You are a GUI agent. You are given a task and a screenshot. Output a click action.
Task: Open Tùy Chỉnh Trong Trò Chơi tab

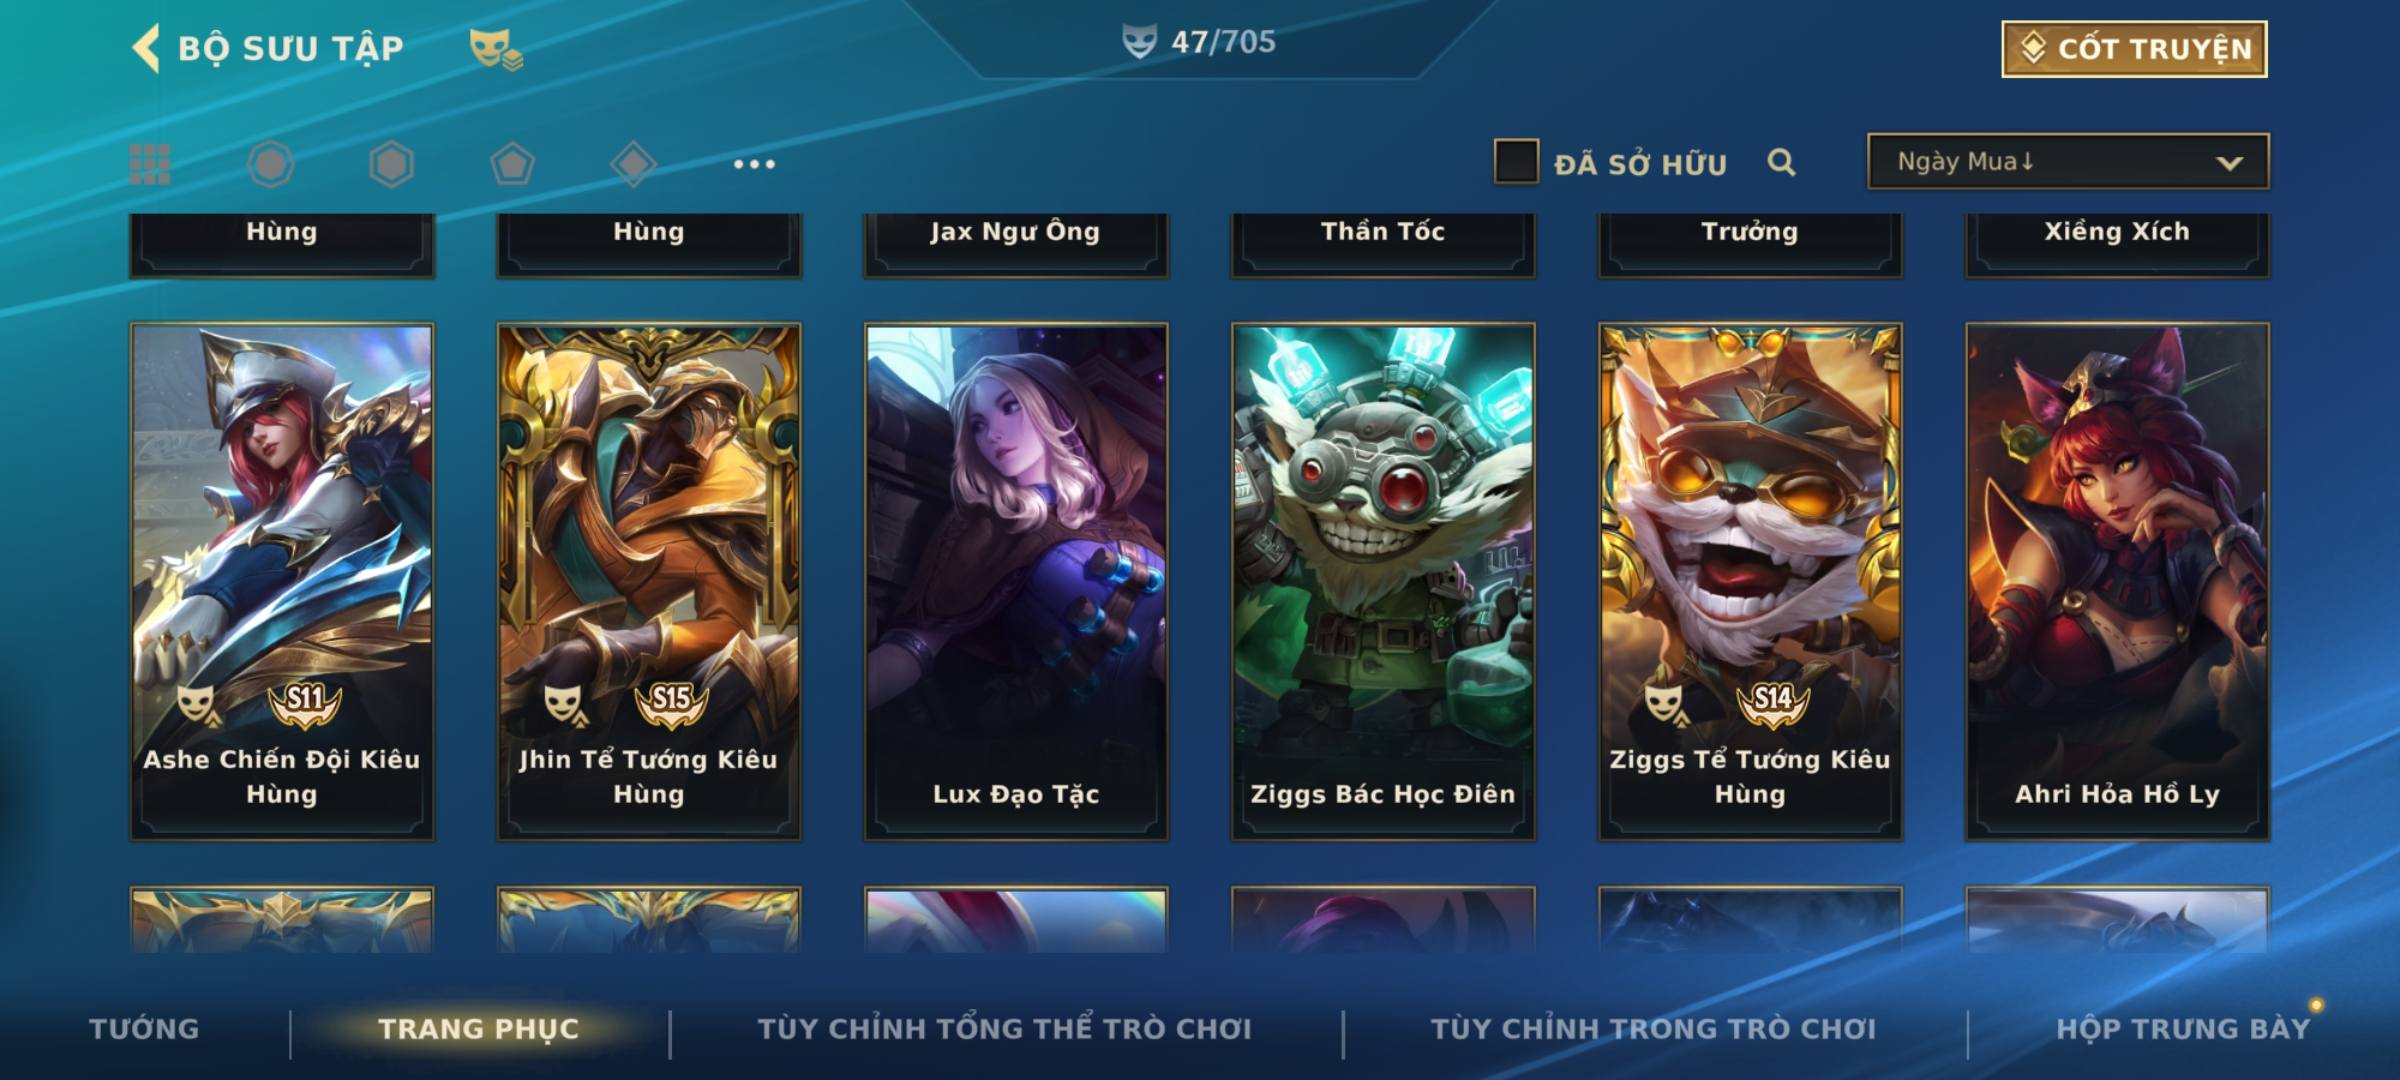[x=1653, y=1028]
